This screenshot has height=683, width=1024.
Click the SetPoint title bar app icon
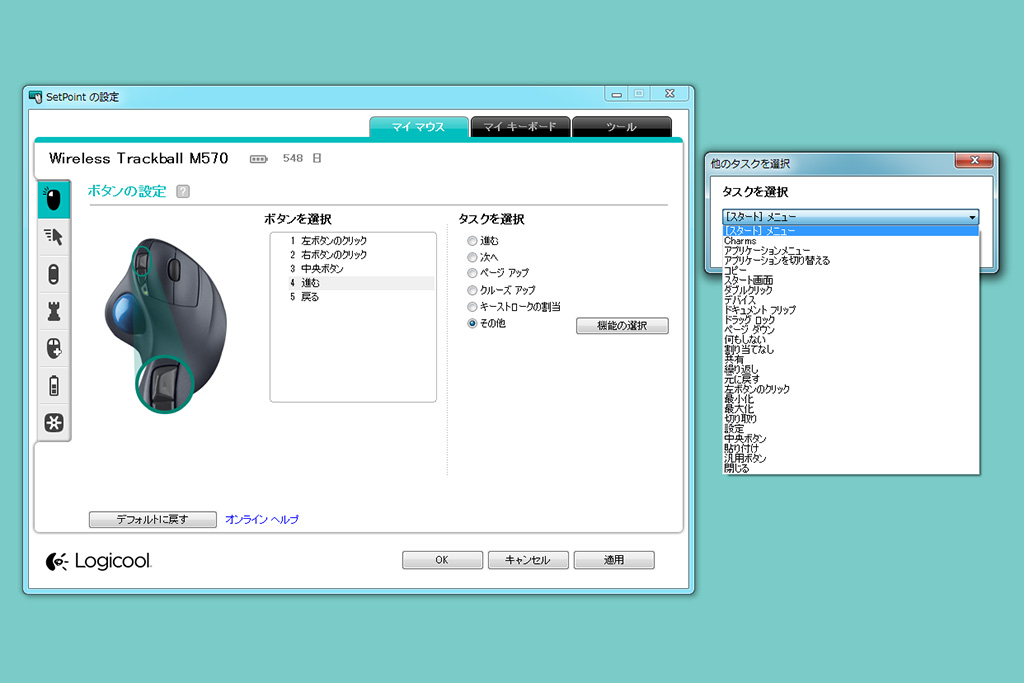pos(35,97)
